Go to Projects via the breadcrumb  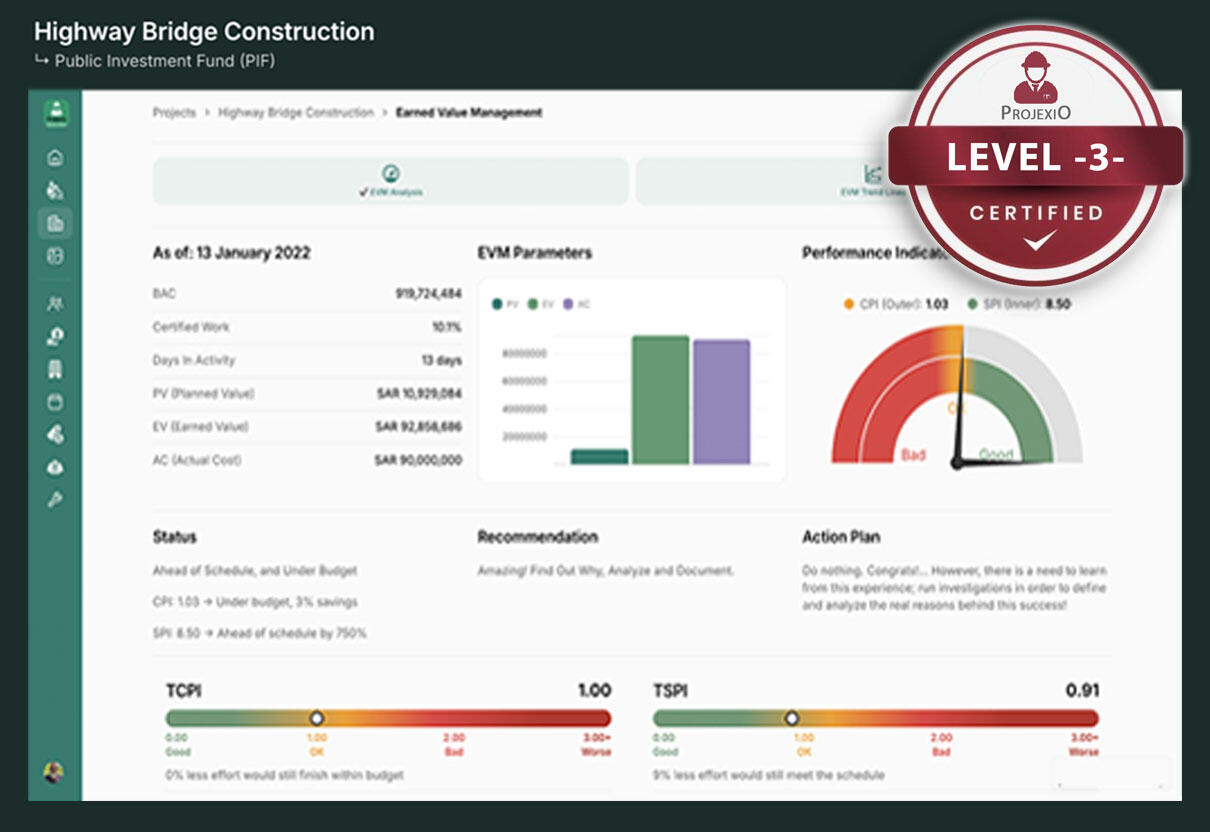tap(174, 113)
